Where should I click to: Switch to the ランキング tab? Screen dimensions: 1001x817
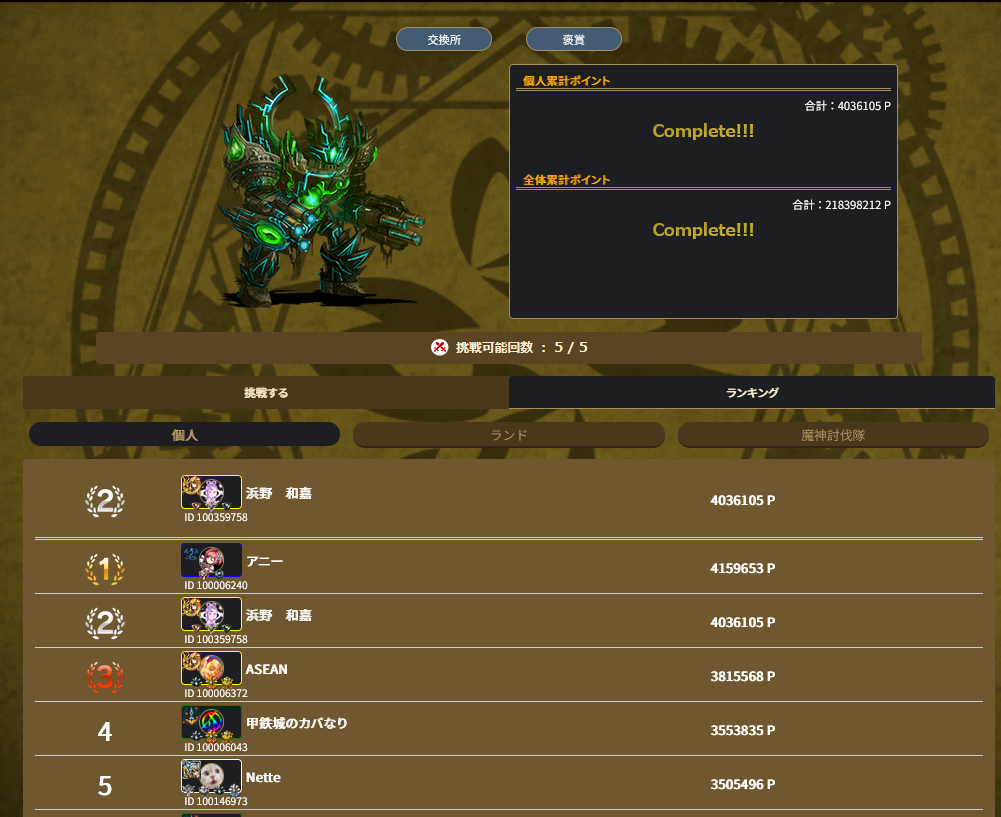tap(751, 393)
